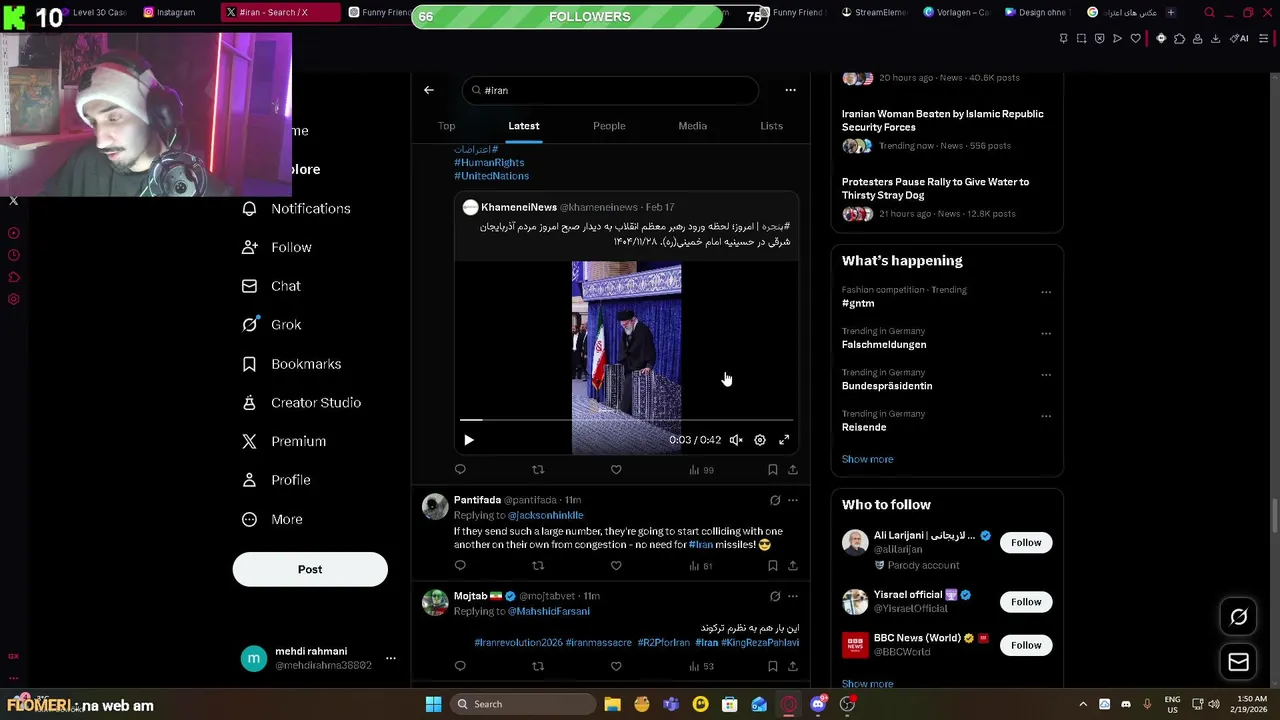Open File Explorer in taskbar

pos(612,704)
